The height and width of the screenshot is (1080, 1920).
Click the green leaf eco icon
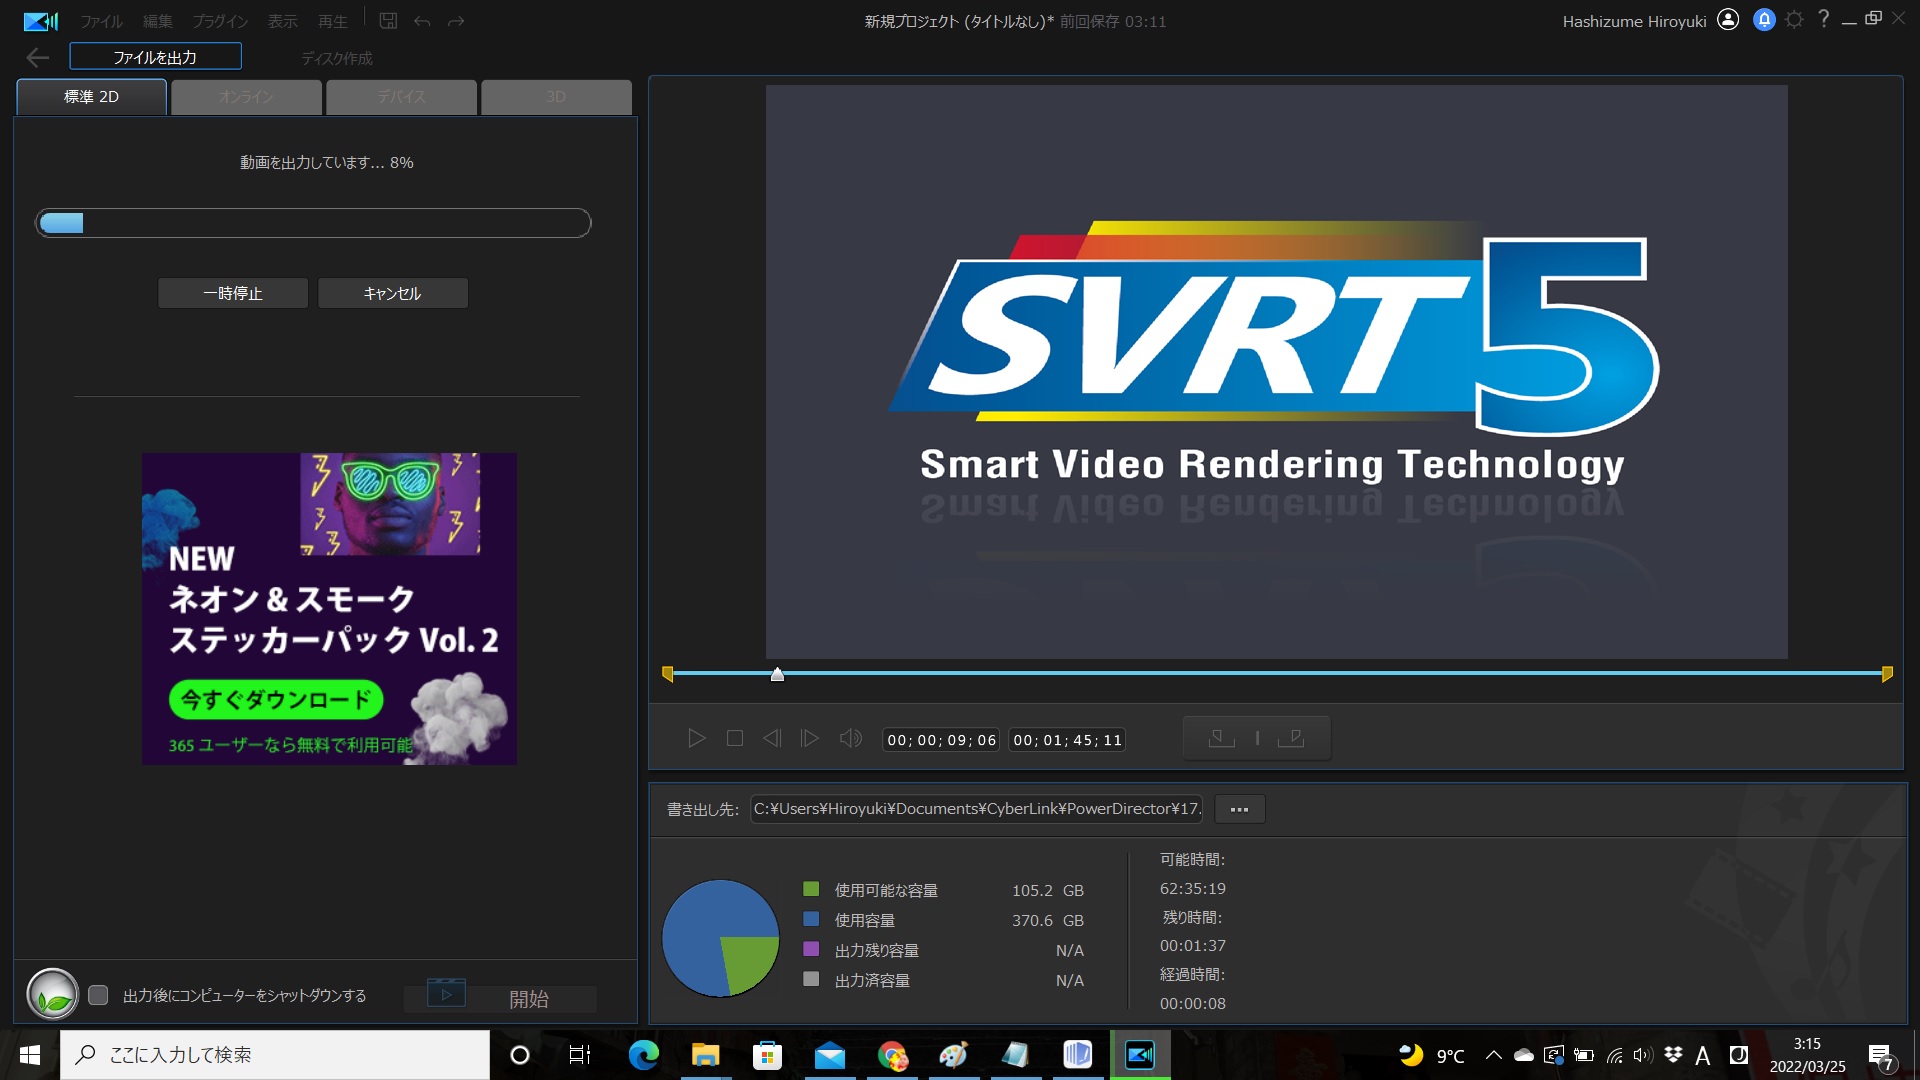52,995
